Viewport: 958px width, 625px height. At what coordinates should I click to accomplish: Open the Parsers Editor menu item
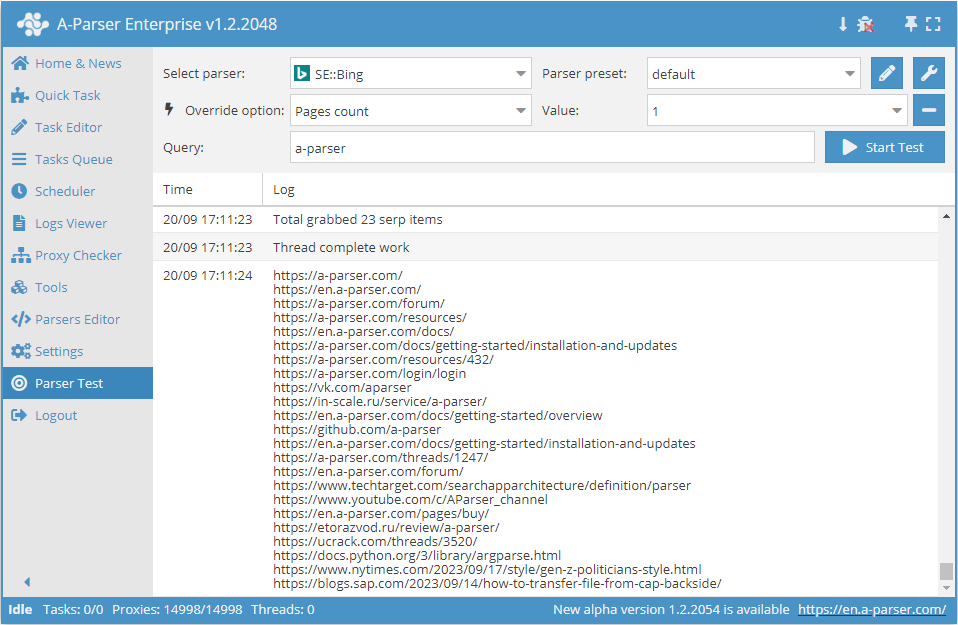pyautogui.click(x=77, y=319)
